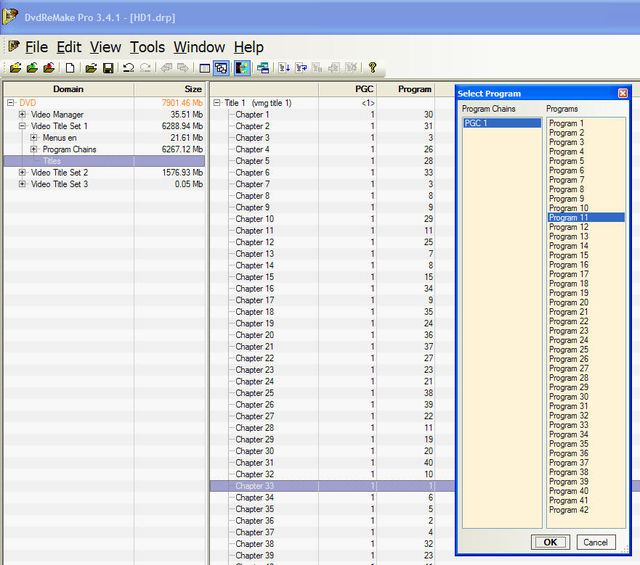640x565 pixels.
Task: Click the PGC column header
Action: click(x=347, y=89)
